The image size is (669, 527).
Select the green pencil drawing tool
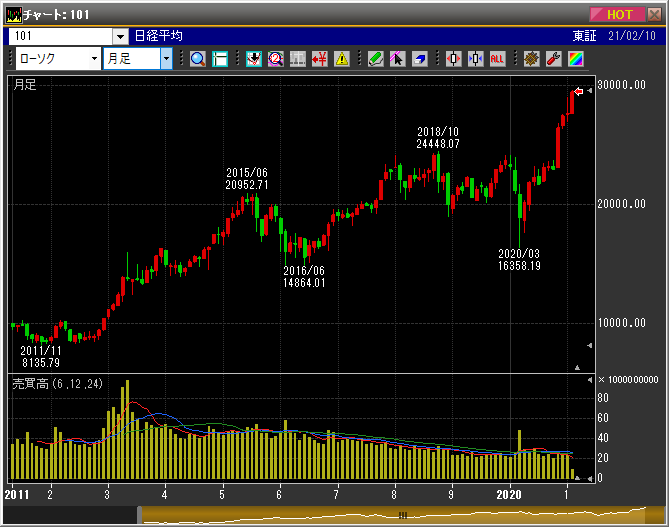pos(375,59)
